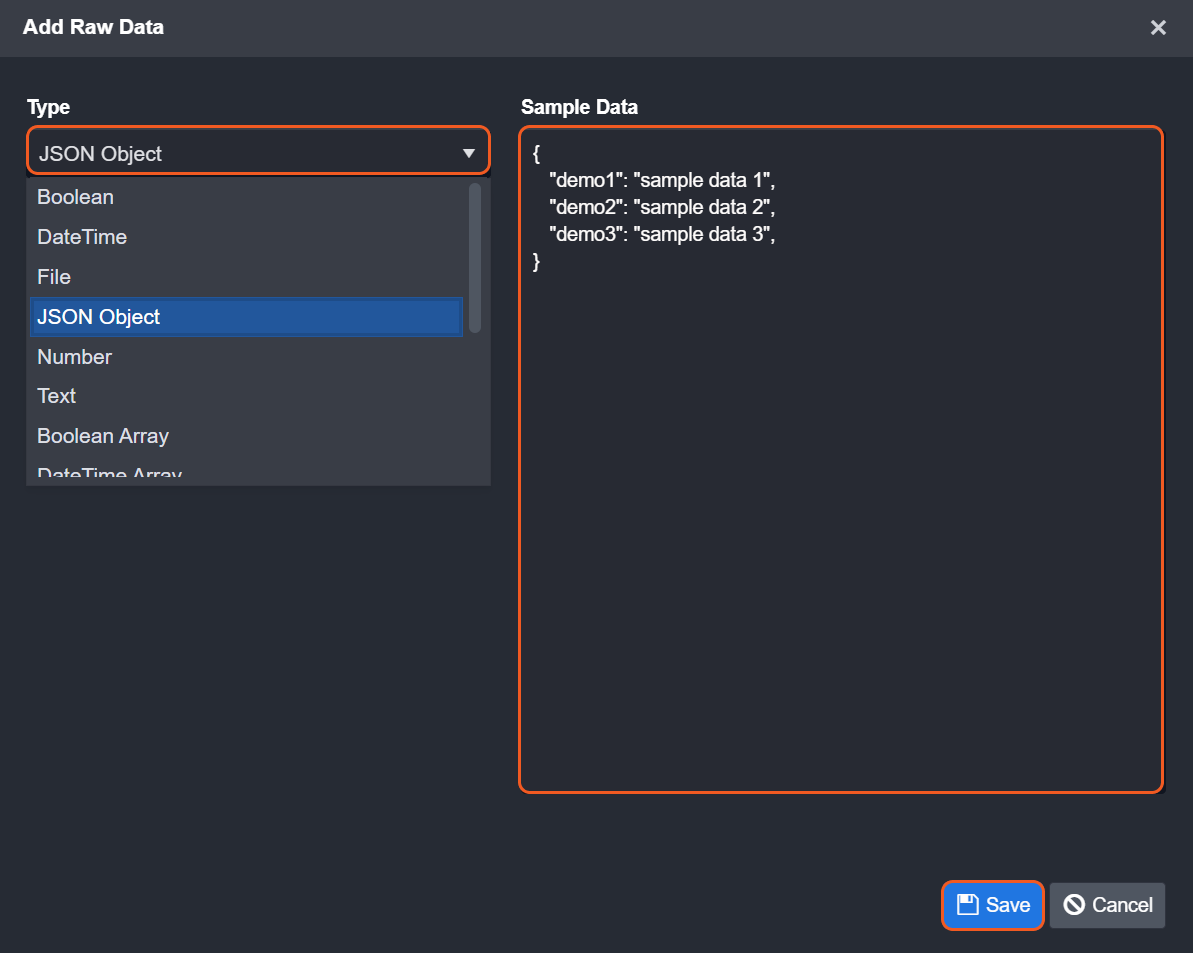Image resolution: width=1193 pixels, height=953 pixels.
Task: Place cursor on the demo3 line
Action: [x=662, y=235]
